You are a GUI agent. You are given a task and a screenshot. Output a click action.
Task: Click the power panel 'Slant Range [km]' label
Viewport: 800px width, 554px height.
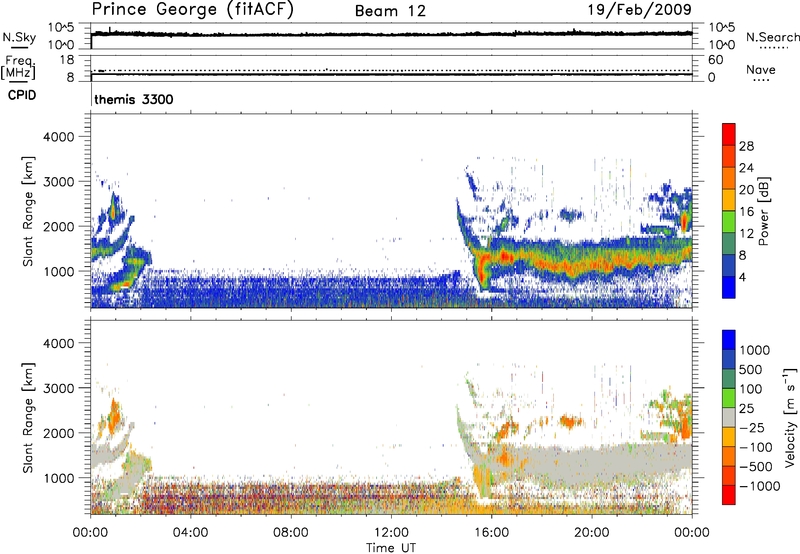click(x=28, y=211)
